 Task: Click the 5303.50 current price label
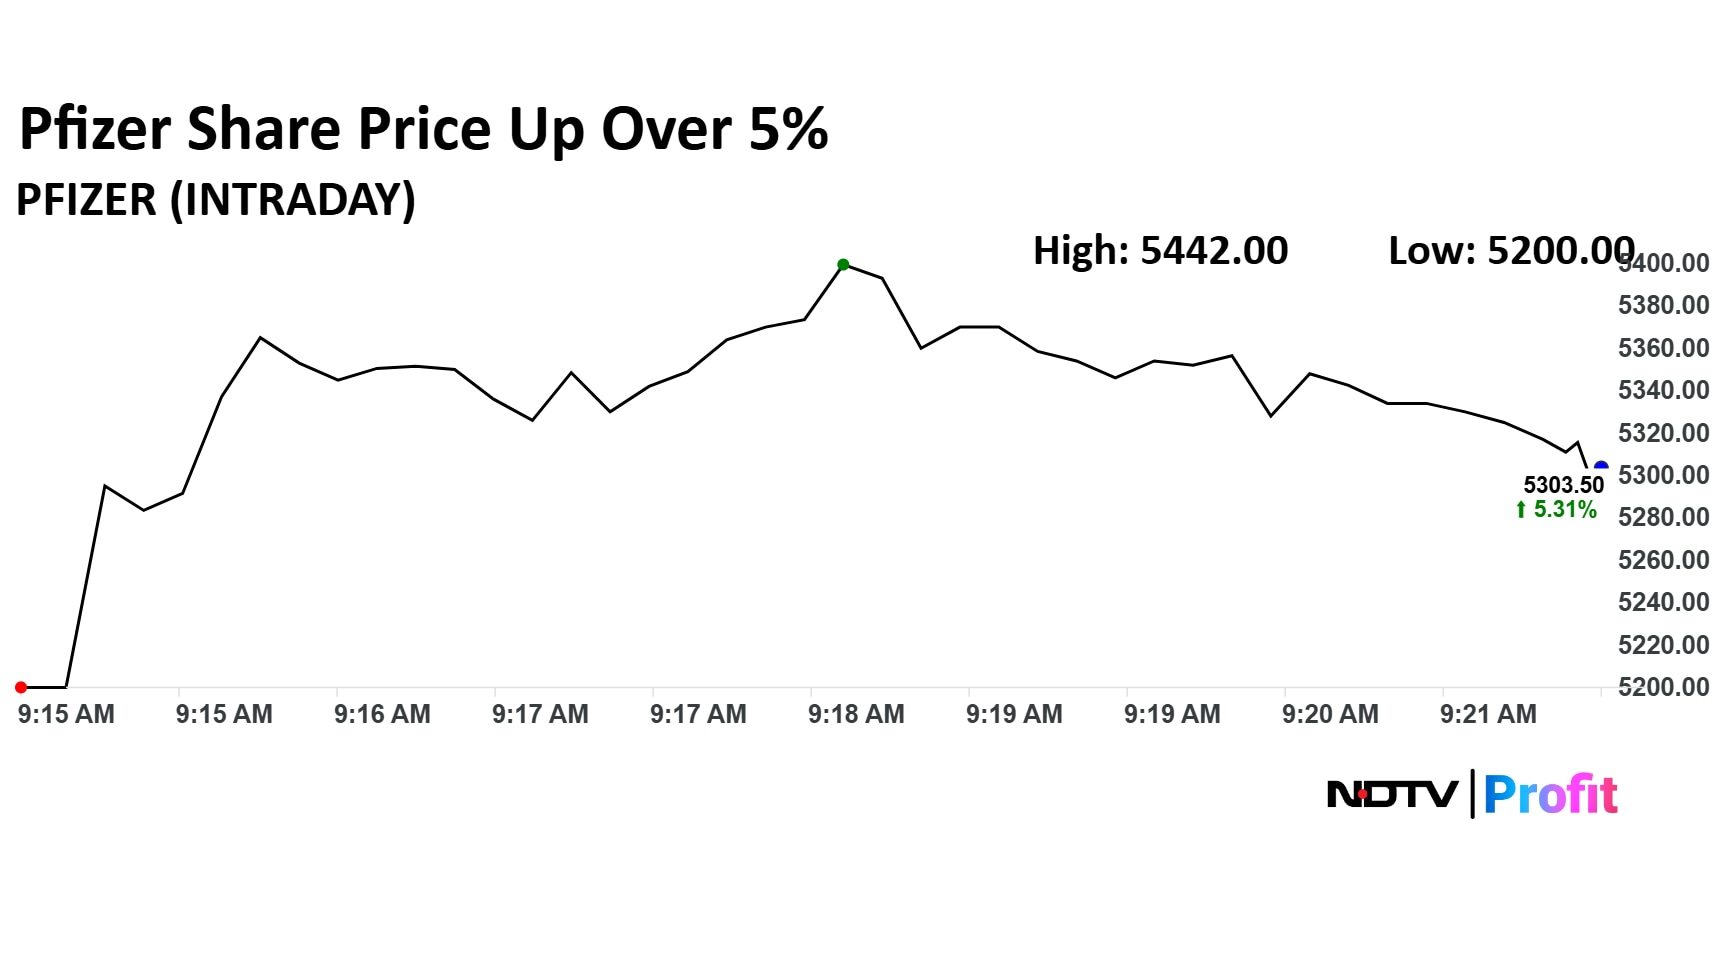click(x=1563, y=485)
